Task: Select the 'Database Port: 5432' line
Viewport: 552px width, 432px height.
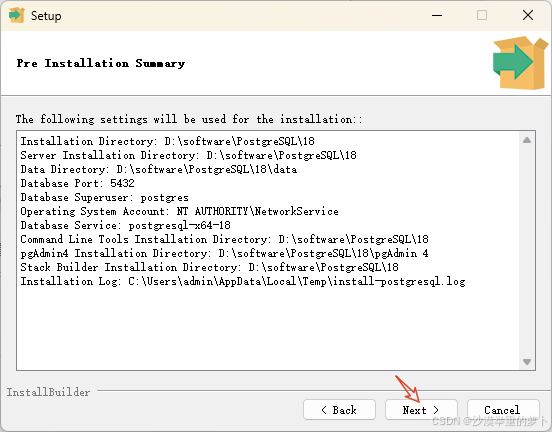Action: point(77,183)
